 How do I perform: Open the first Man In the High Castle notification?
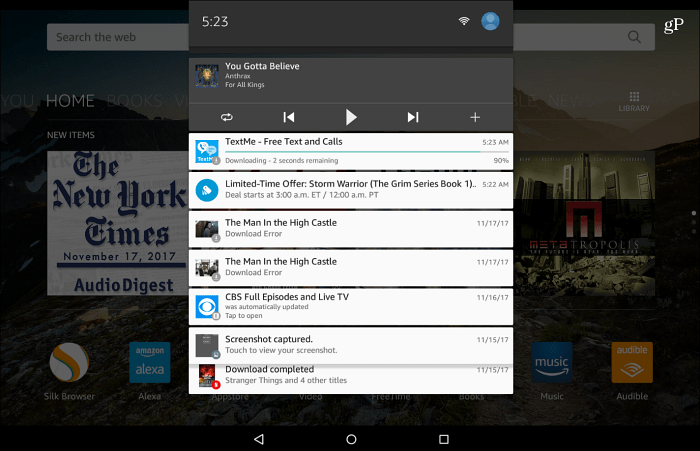[351, 229]
